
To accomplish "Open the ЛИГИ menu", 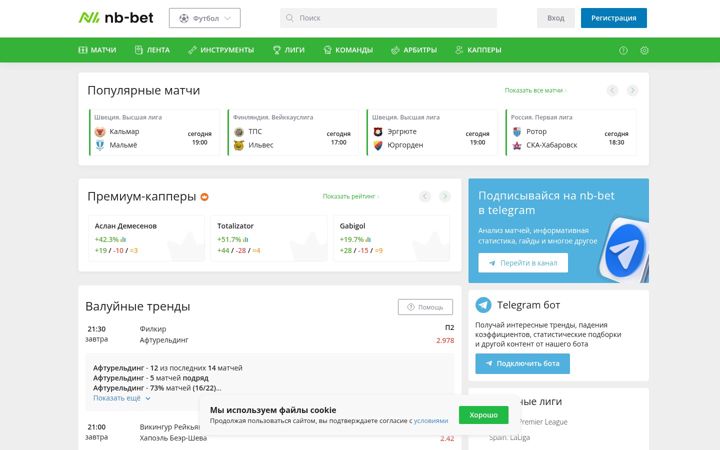I will pos(288,50).
